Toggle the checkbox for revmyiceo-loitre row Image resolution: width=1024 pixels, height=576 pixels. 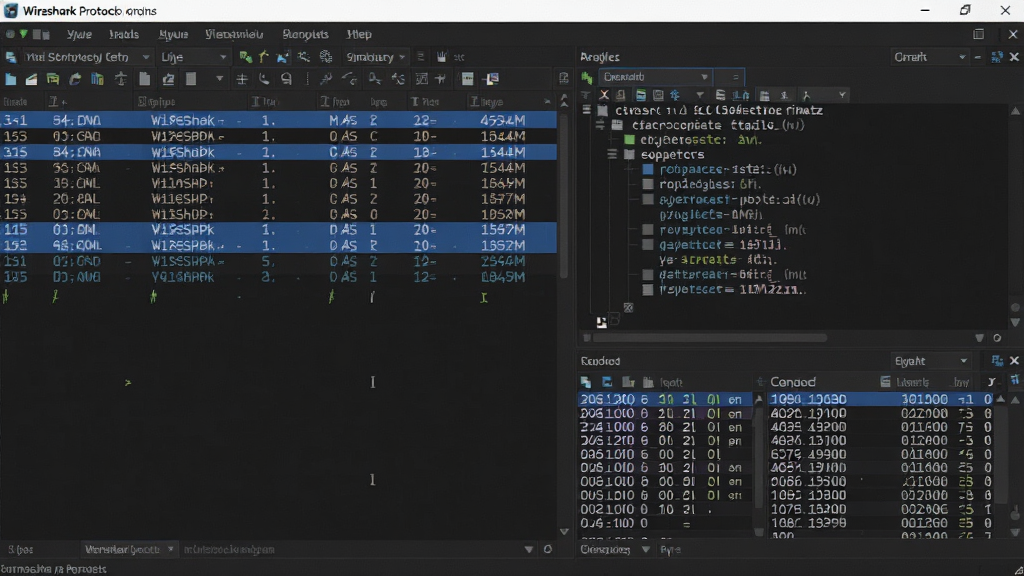coord(648,230)
